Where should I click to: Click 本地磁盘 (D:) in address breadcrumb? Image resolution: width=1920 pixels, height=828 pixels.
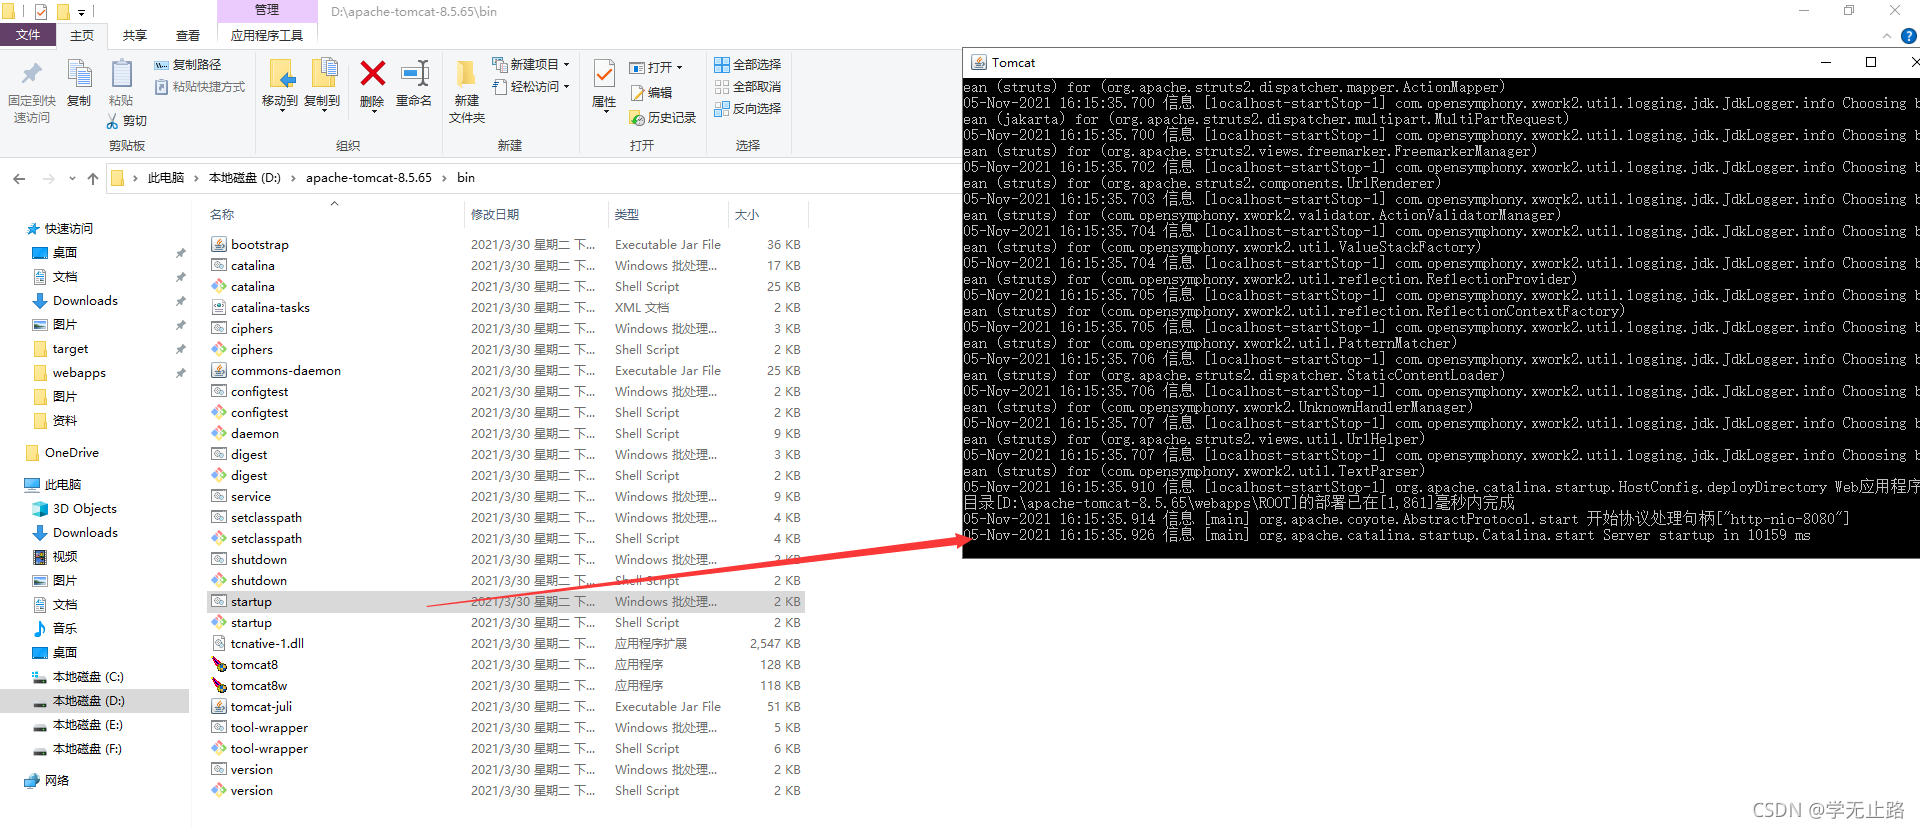pos(245,178)
